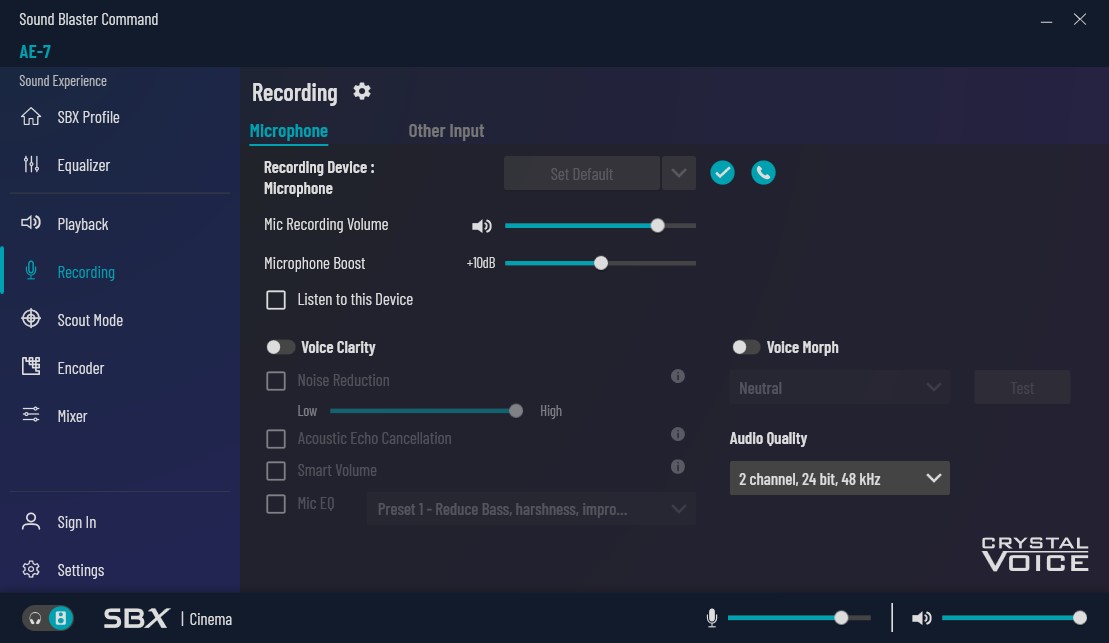Click the teal checkmark default device icon
1109x643 pixels.
pyautogui.click(x=722, y=173)
